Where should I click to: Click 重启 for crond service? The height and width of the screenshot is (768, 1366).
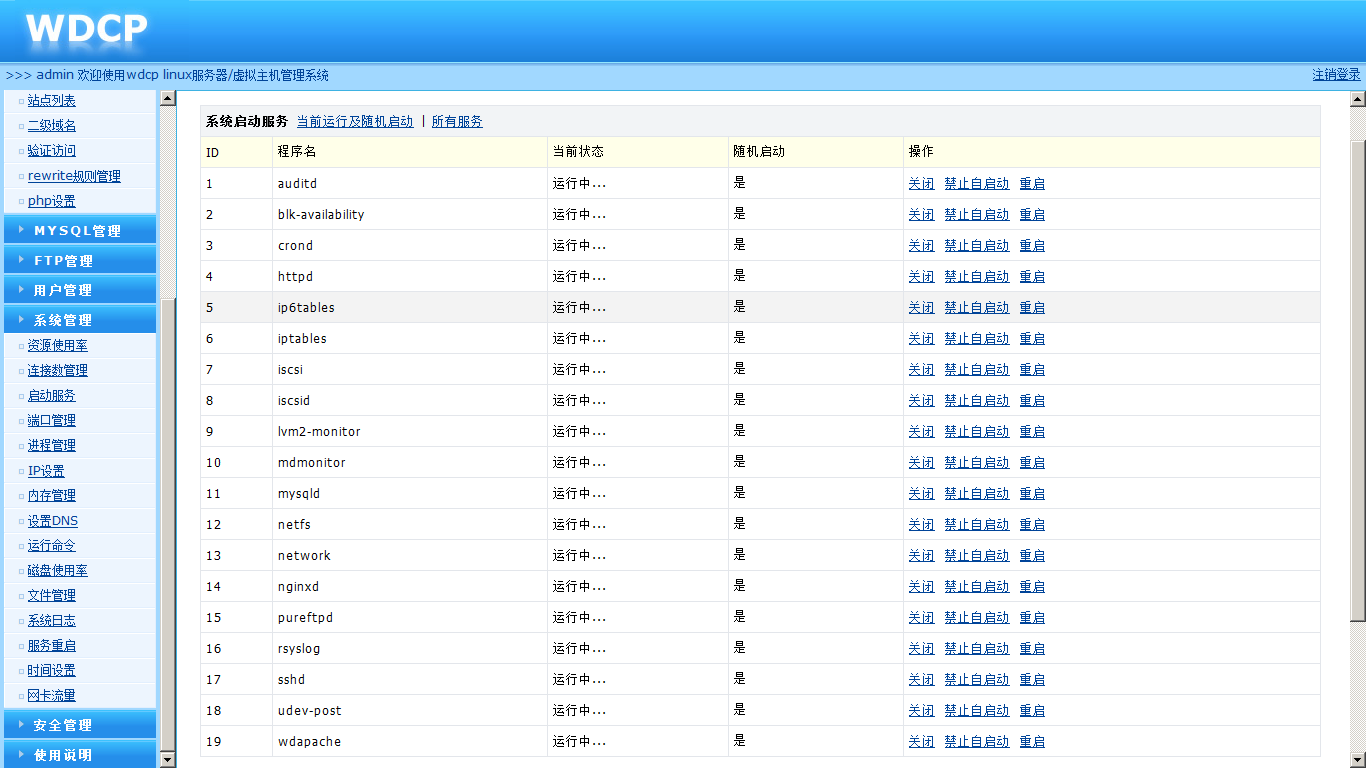(1032, 246)
